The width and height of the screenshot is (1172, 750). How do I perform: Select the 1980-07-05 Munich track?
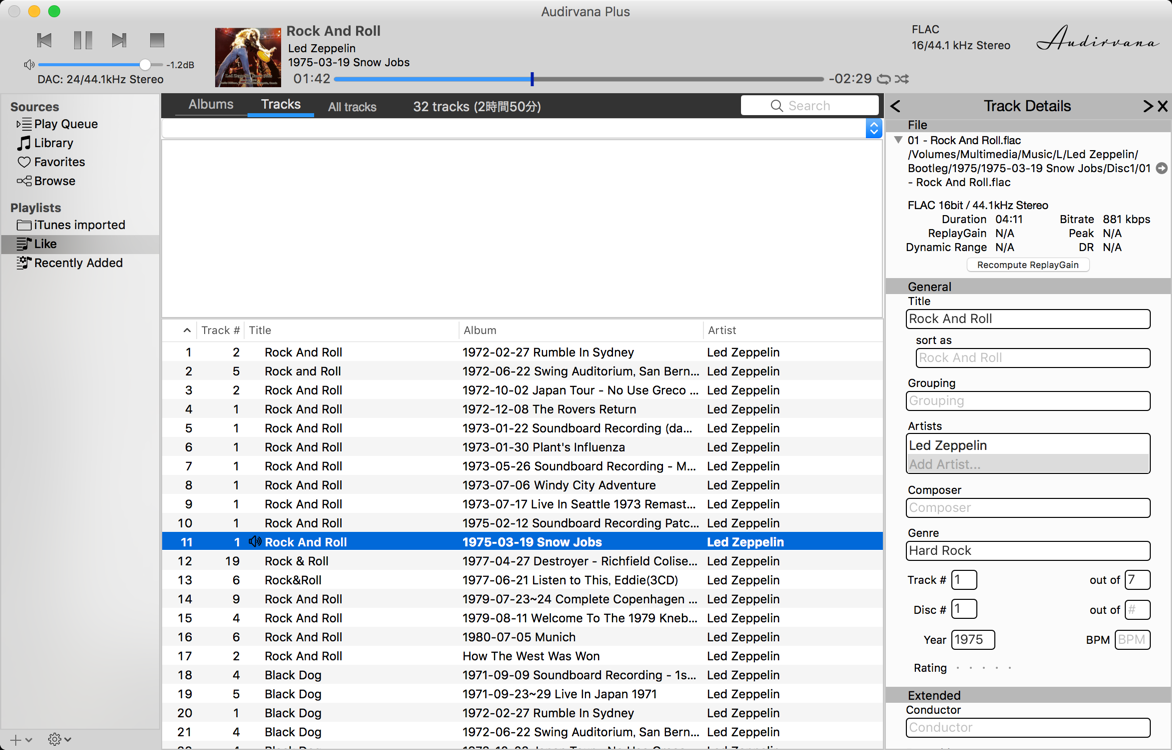coord(522,637)
